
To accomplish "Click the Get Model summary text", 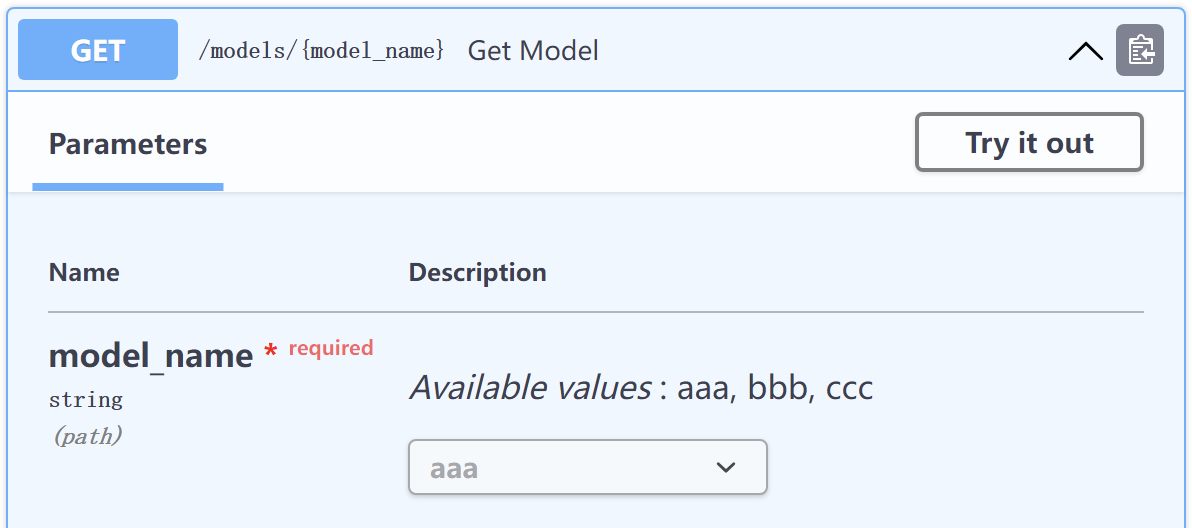I will (x=533, y=50).
